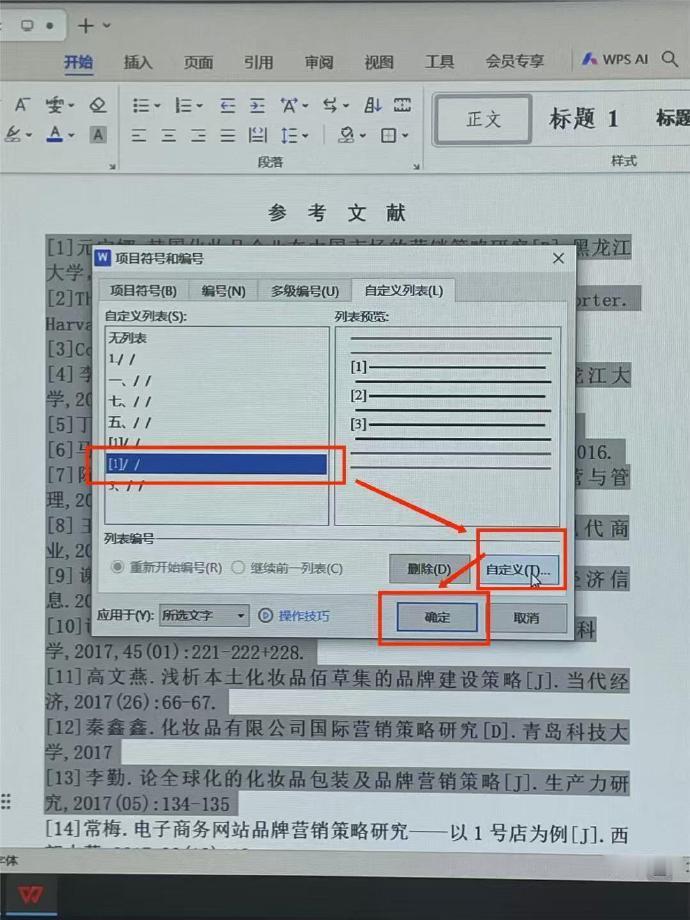Expand the highlight color dropdown arrow

click(28, 136)
